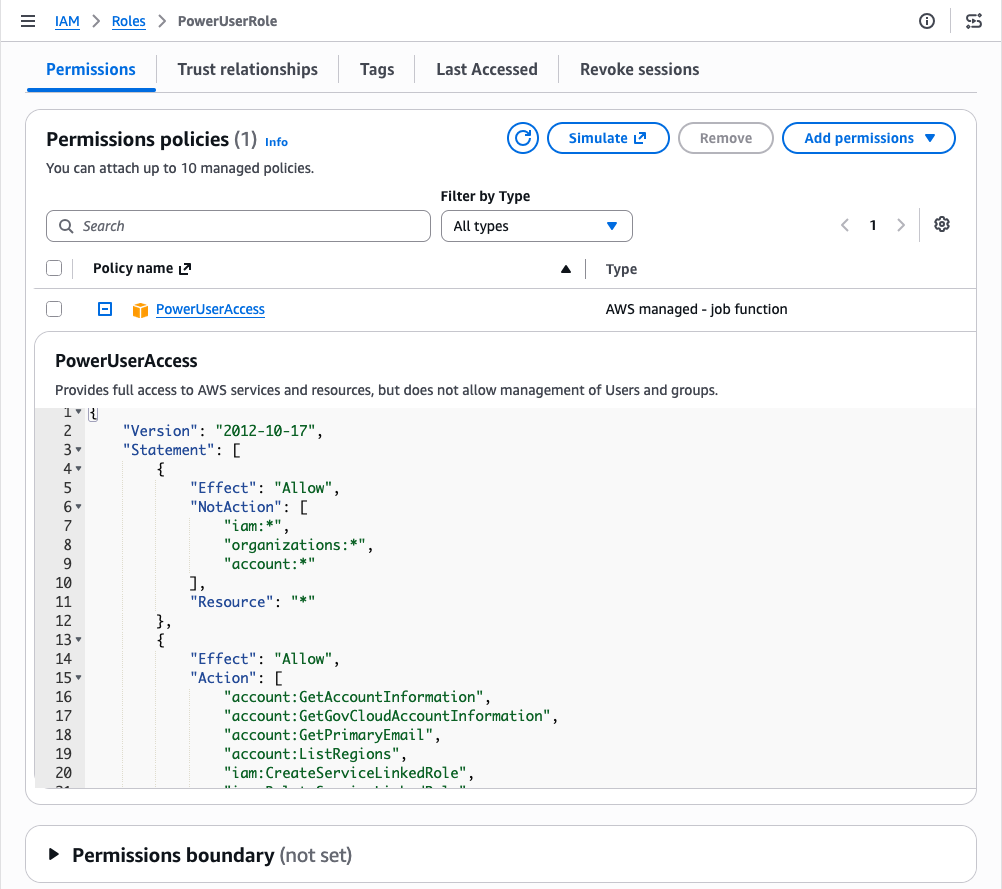The width and height of the screenshot is (1002, 889).
Task: Open the Trust relationships tab
Action: point(247,69)
